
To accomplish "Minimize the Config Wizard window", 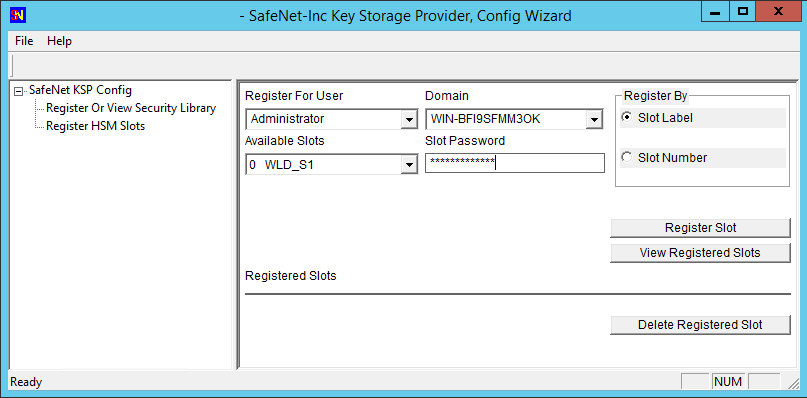I will [x=715, y=11].
